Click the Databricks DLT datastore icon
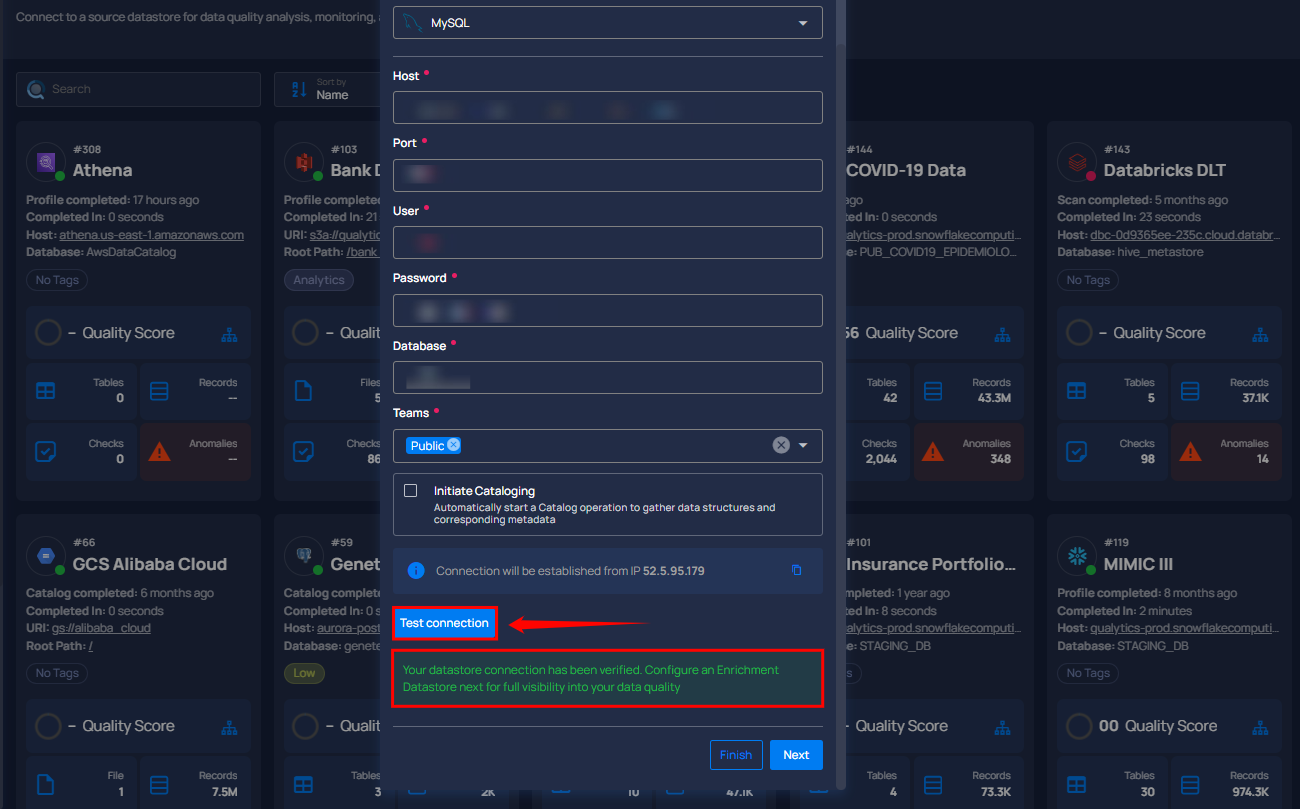 pos(1076,161)
